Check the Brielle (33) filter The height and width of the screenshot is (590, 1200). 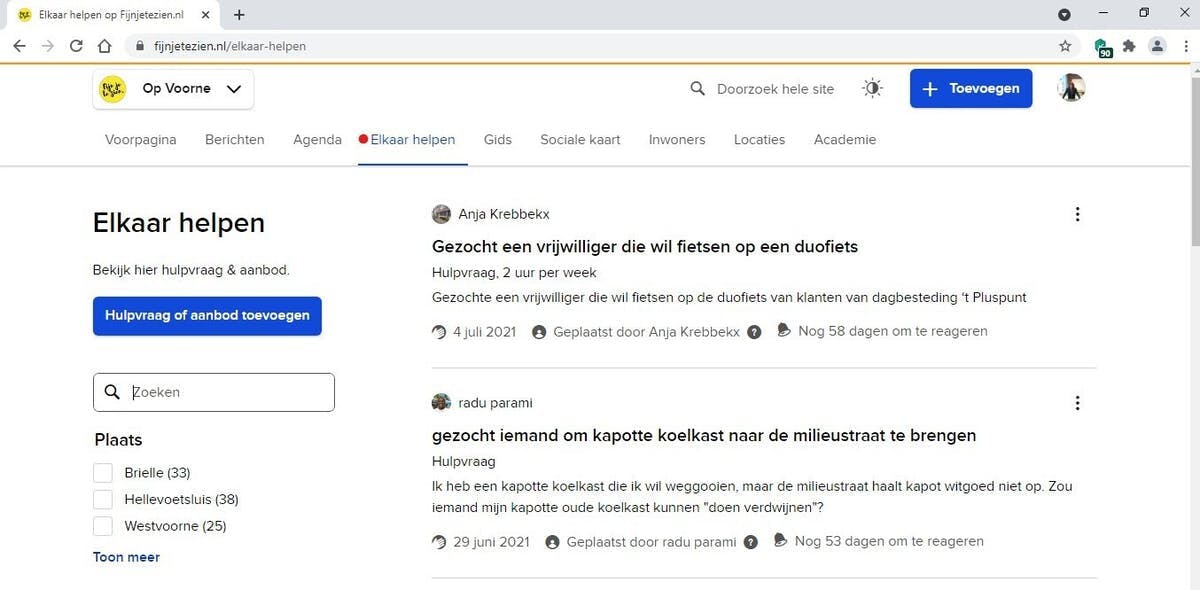[x=103, y=473]
